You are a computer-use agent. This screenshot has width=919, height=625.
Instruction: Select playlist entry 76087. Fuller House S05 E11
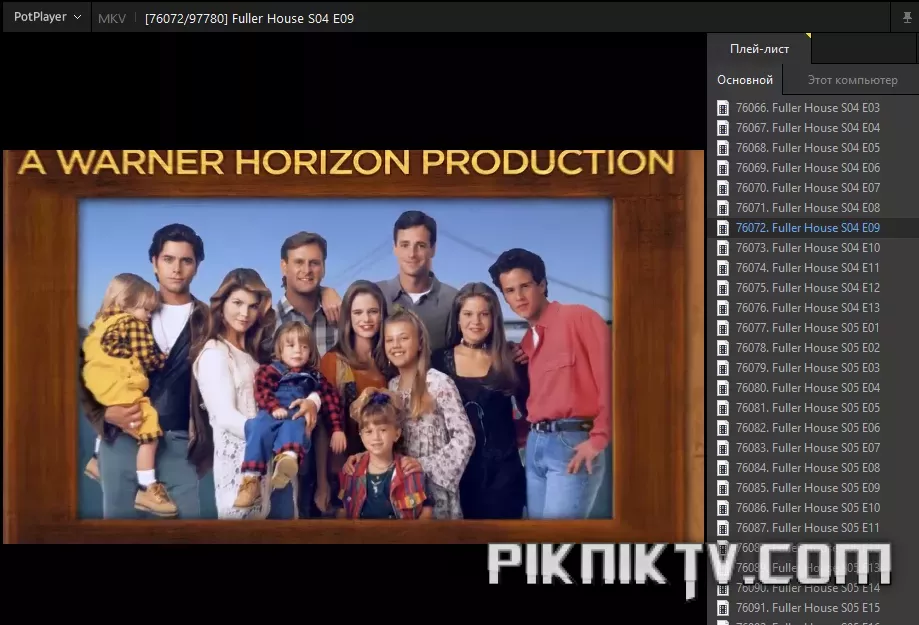tap(813, 528)
